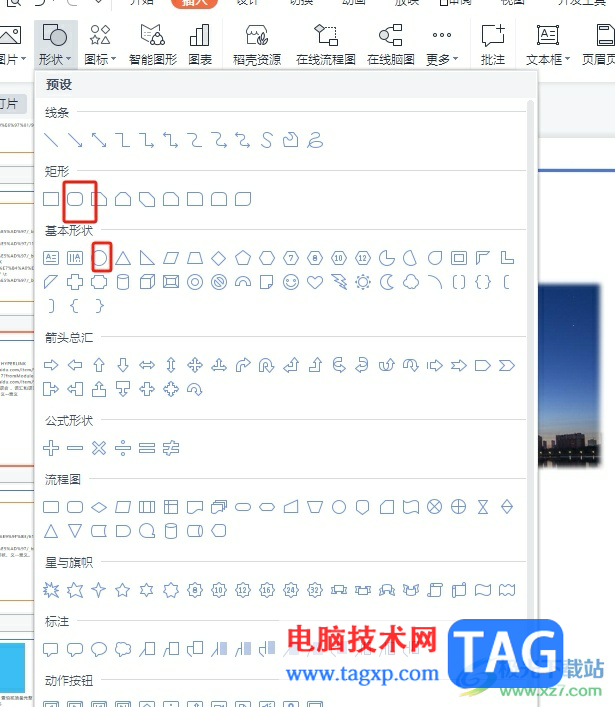This screenshot has height=707, width=615.
Task: Select the isosceles triangle shape
Action: click(123, 258)
